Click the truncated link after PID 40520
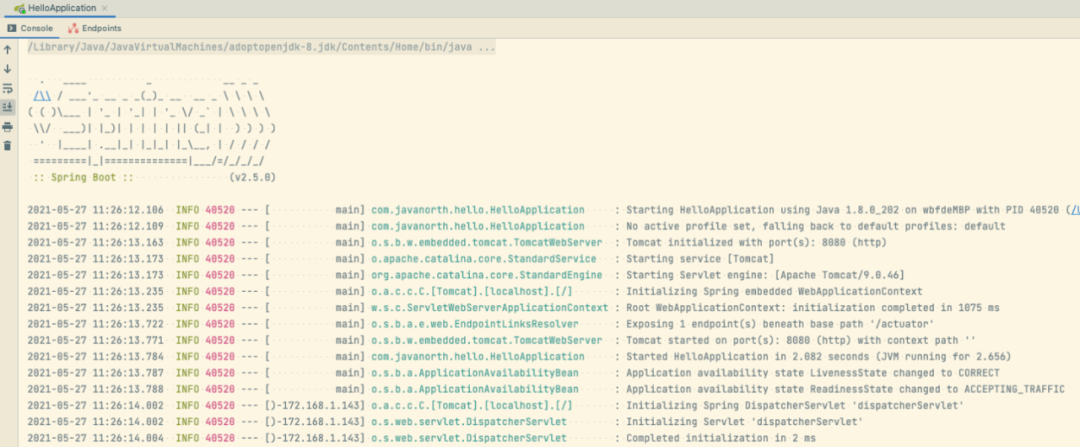 pos(1074,209)
